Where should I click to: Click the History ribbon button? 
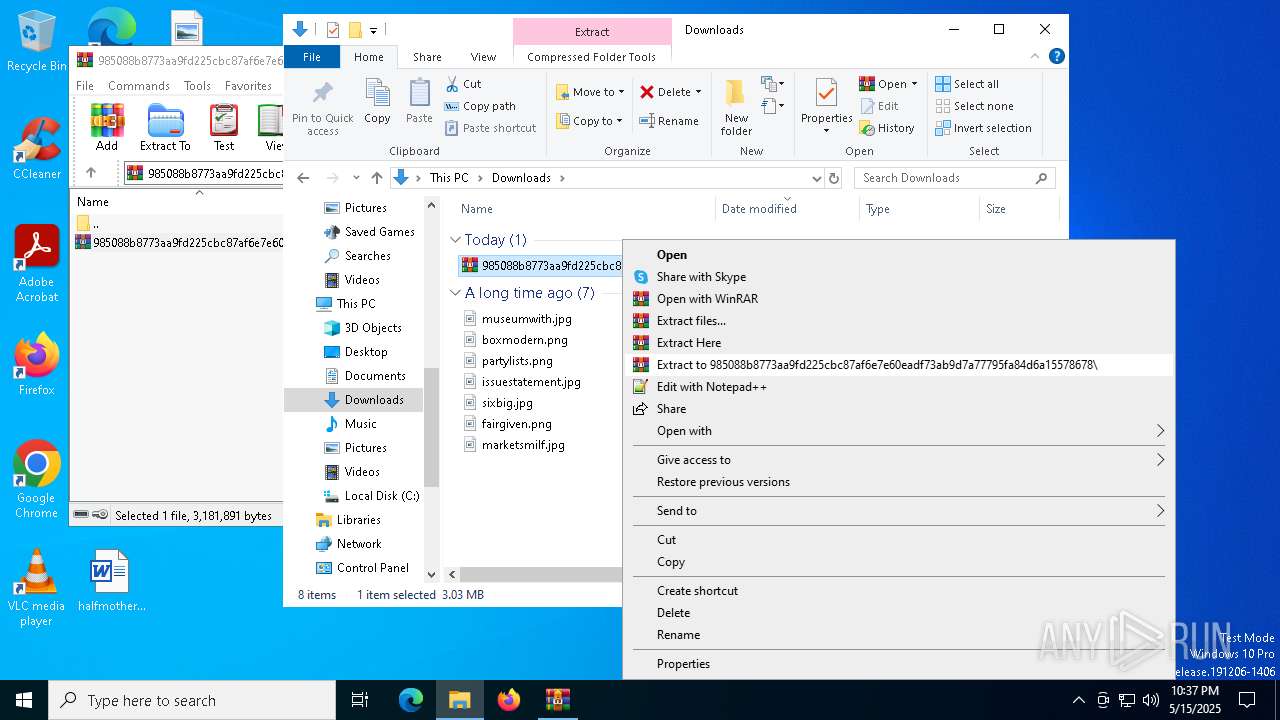click(887, 128)
